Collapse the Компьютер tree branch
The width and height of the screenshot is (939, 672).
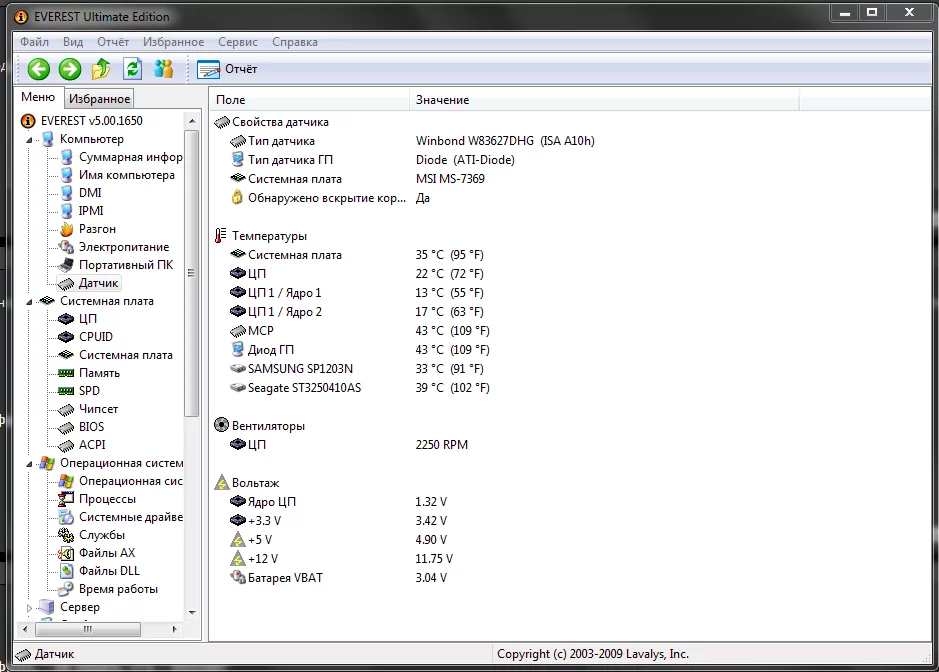pos(29,140)
